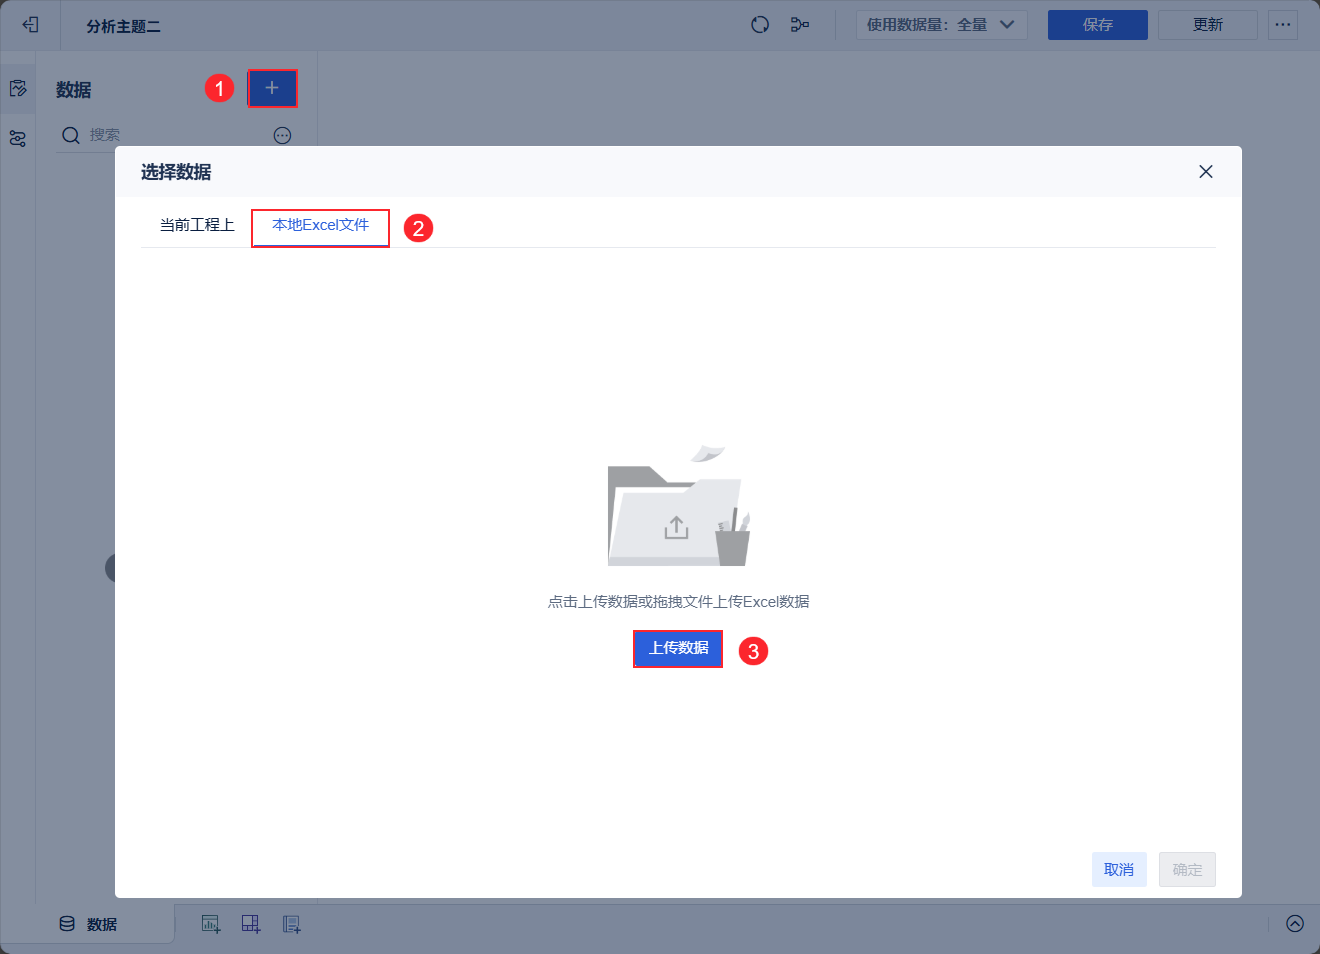Click the exit/back icon at top left
Image resolution: width=1320 pixels, height=954 pixels.
30,24
